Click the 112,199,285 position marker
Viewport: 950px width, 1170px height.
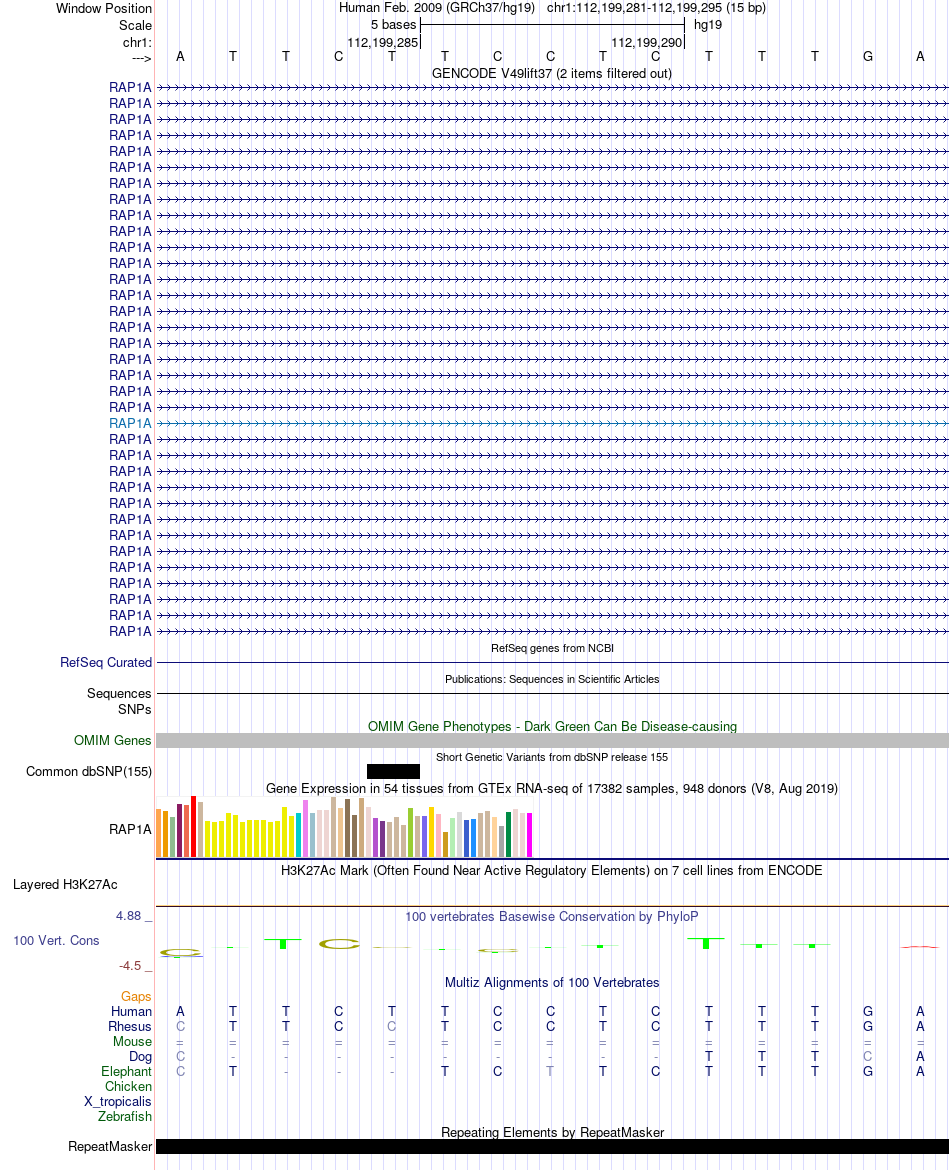(382, 43)
